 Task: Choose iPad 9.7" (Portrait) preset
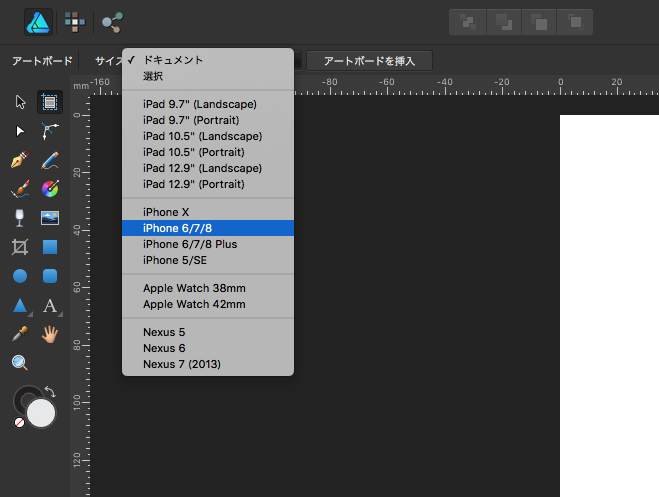tap(208, 120)
